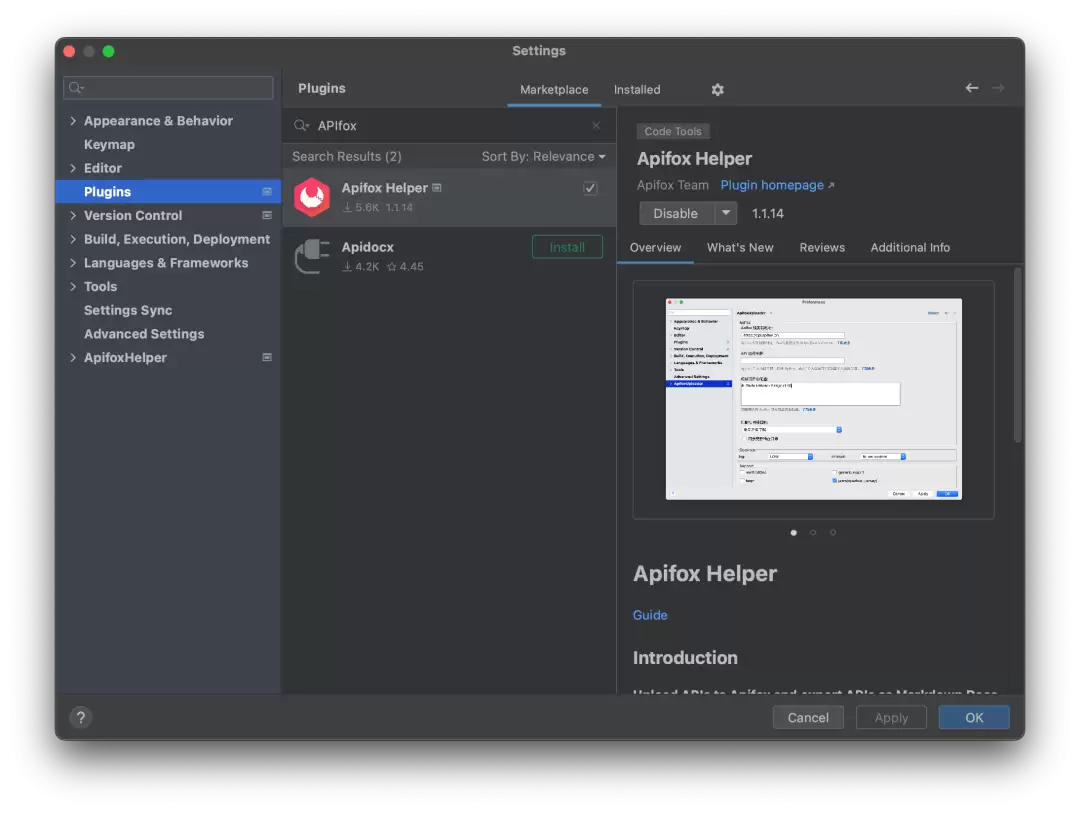The height and width of the screenshot is (813, 1080).
Task: Click the 1.1.14 version beside Disable
Action: [767, 214]
